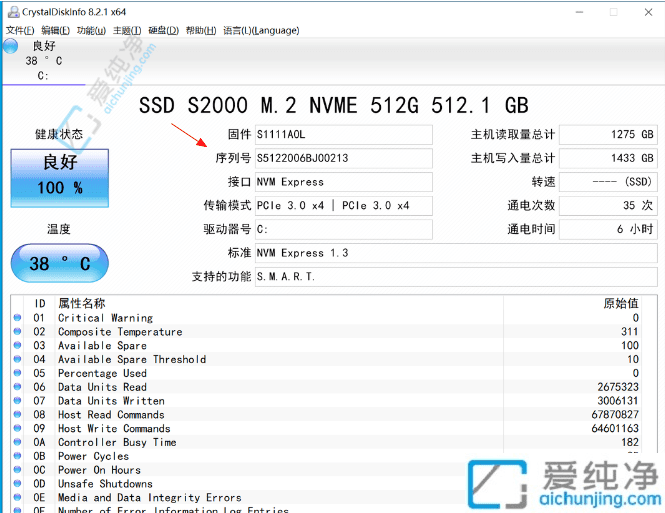This screenshot has height=513, width=665.
Task: Select the Composite Temperature attribute name
Action: [120, 332]
